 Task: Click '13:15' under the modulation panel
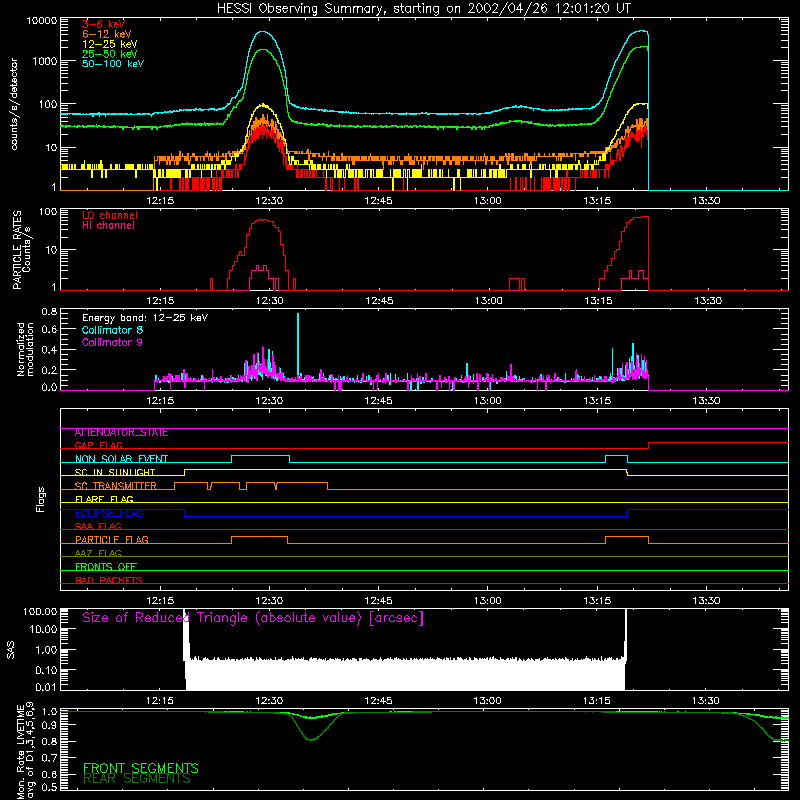coord(597,401)
